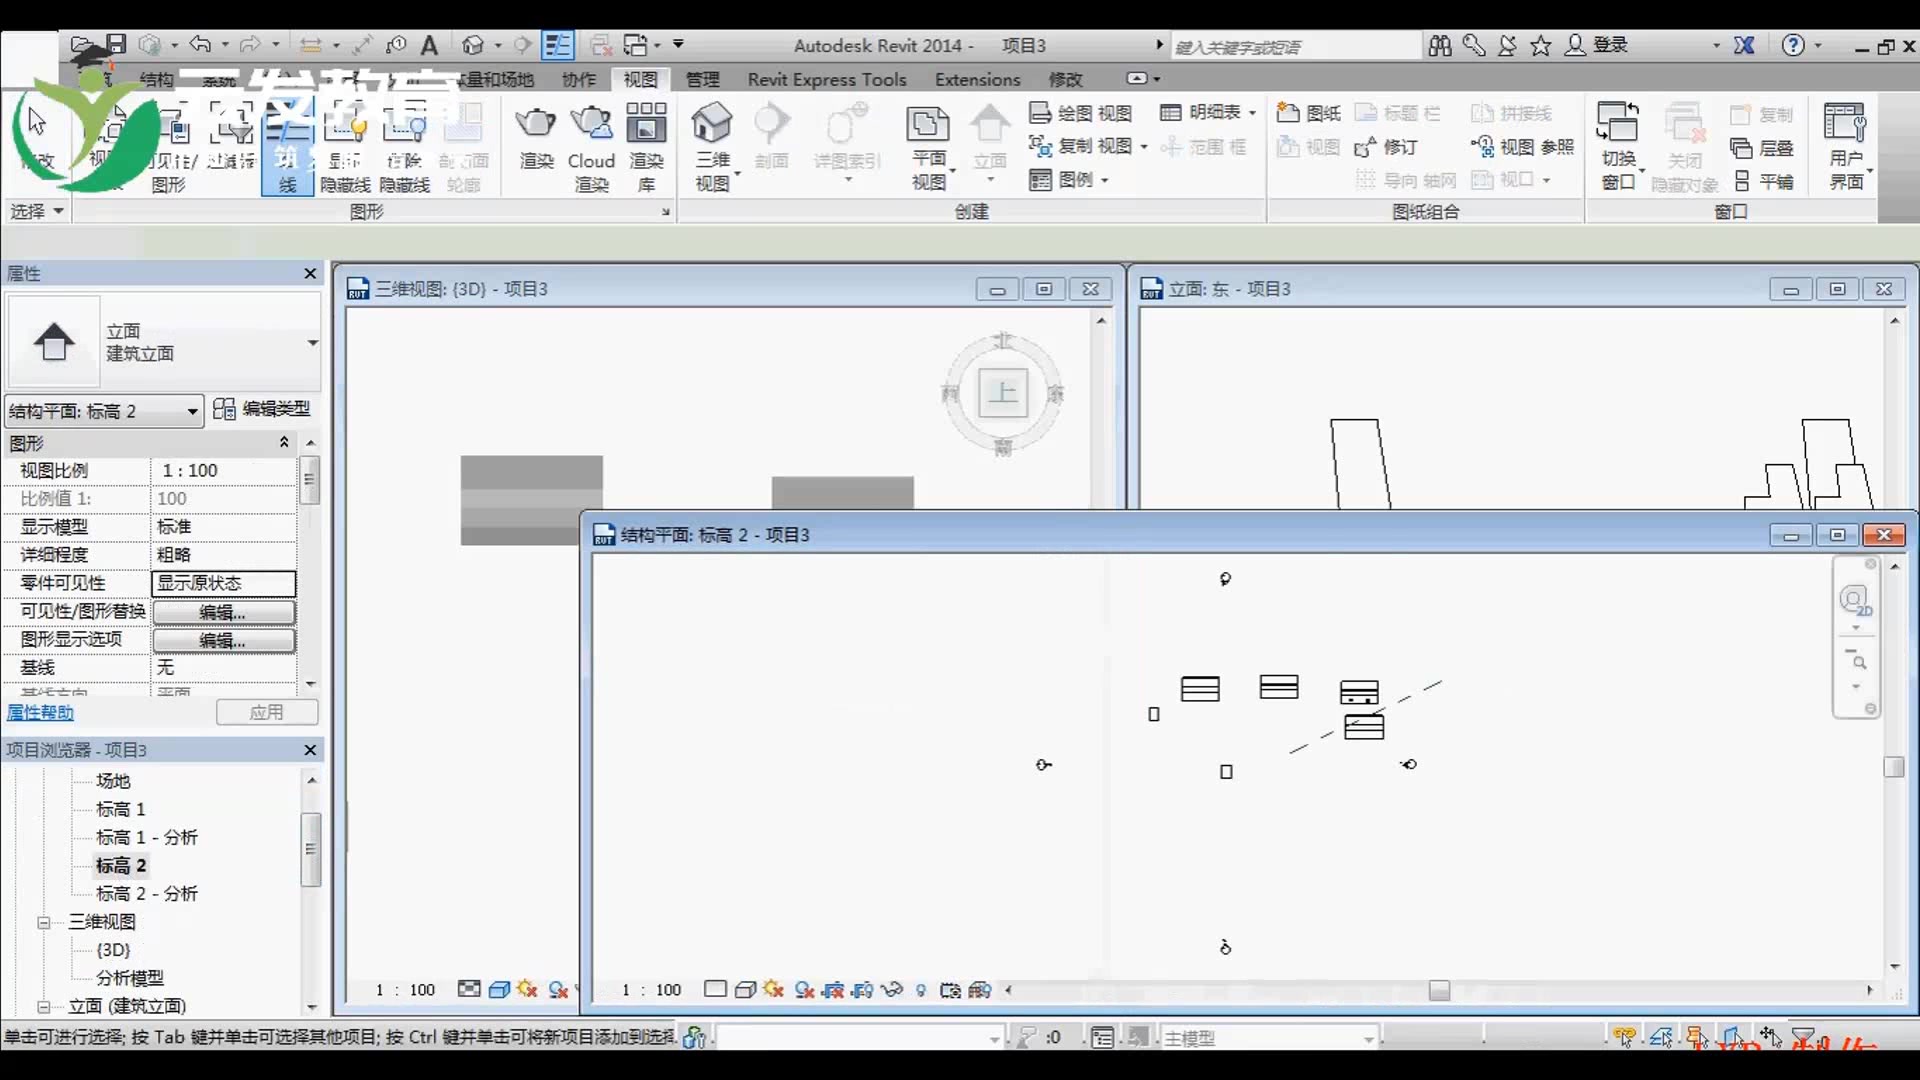1920x1080 pixels.
Task: Collapse the 图形 properties section
Action: click(284, 443)
